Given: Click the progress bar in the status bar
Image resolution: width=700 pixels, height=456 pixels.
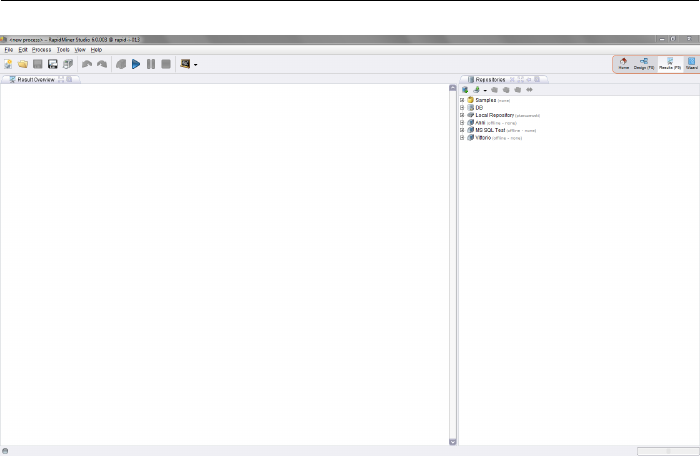Looking at the screenshot, I should pyautogui.click(x=668, y=451).
